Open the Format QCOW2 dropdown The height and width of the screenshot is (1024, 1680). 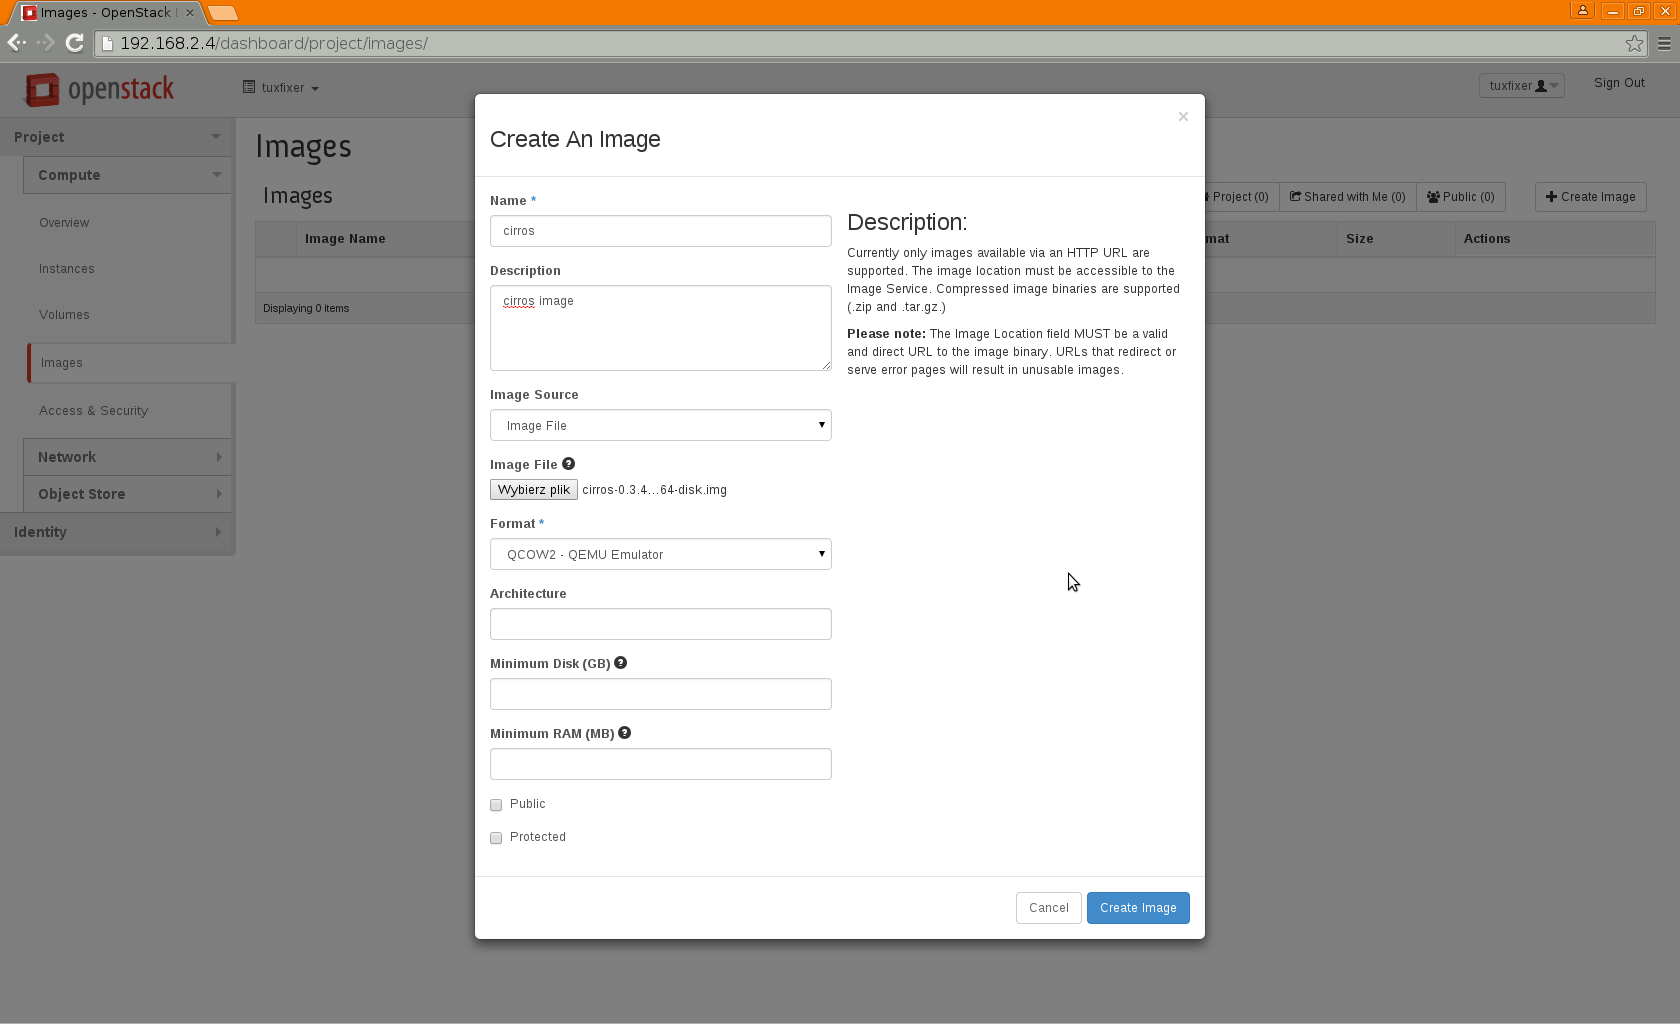click(660, 554)
